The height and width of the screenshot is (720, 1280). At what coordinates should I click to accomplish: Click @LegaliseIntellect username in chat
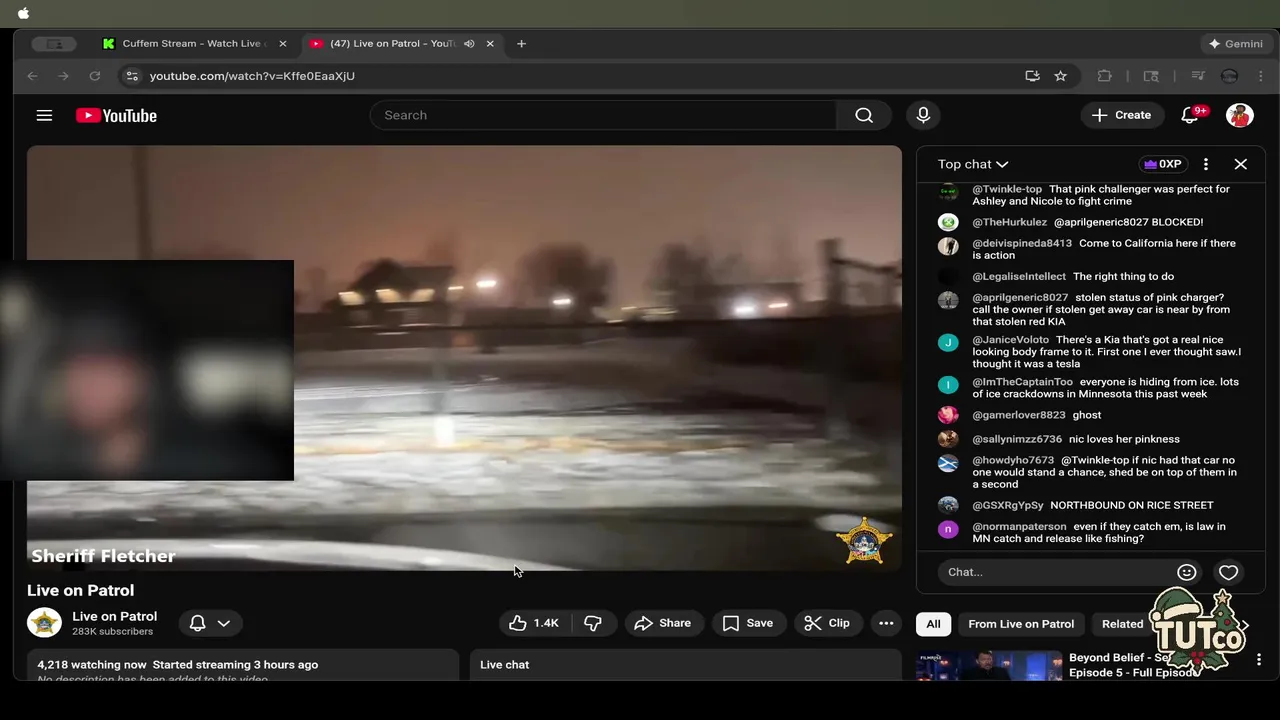(1019, 276)
